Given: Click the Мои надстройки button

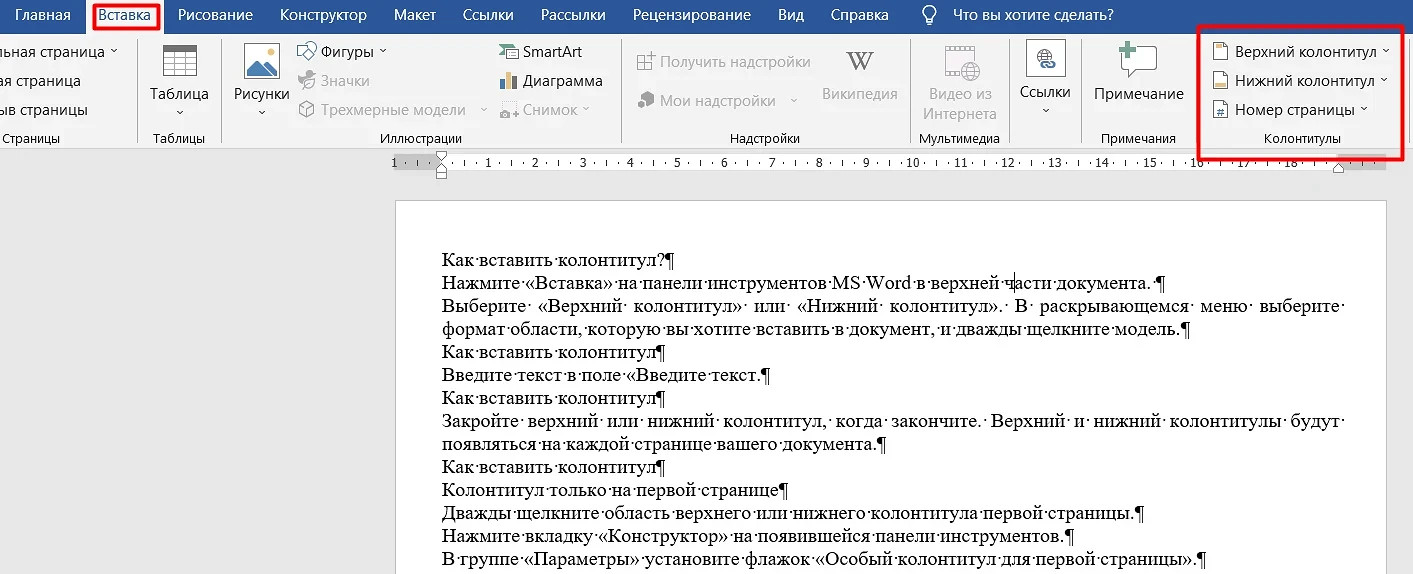Looking at the screenshot, I should (717, 100).
